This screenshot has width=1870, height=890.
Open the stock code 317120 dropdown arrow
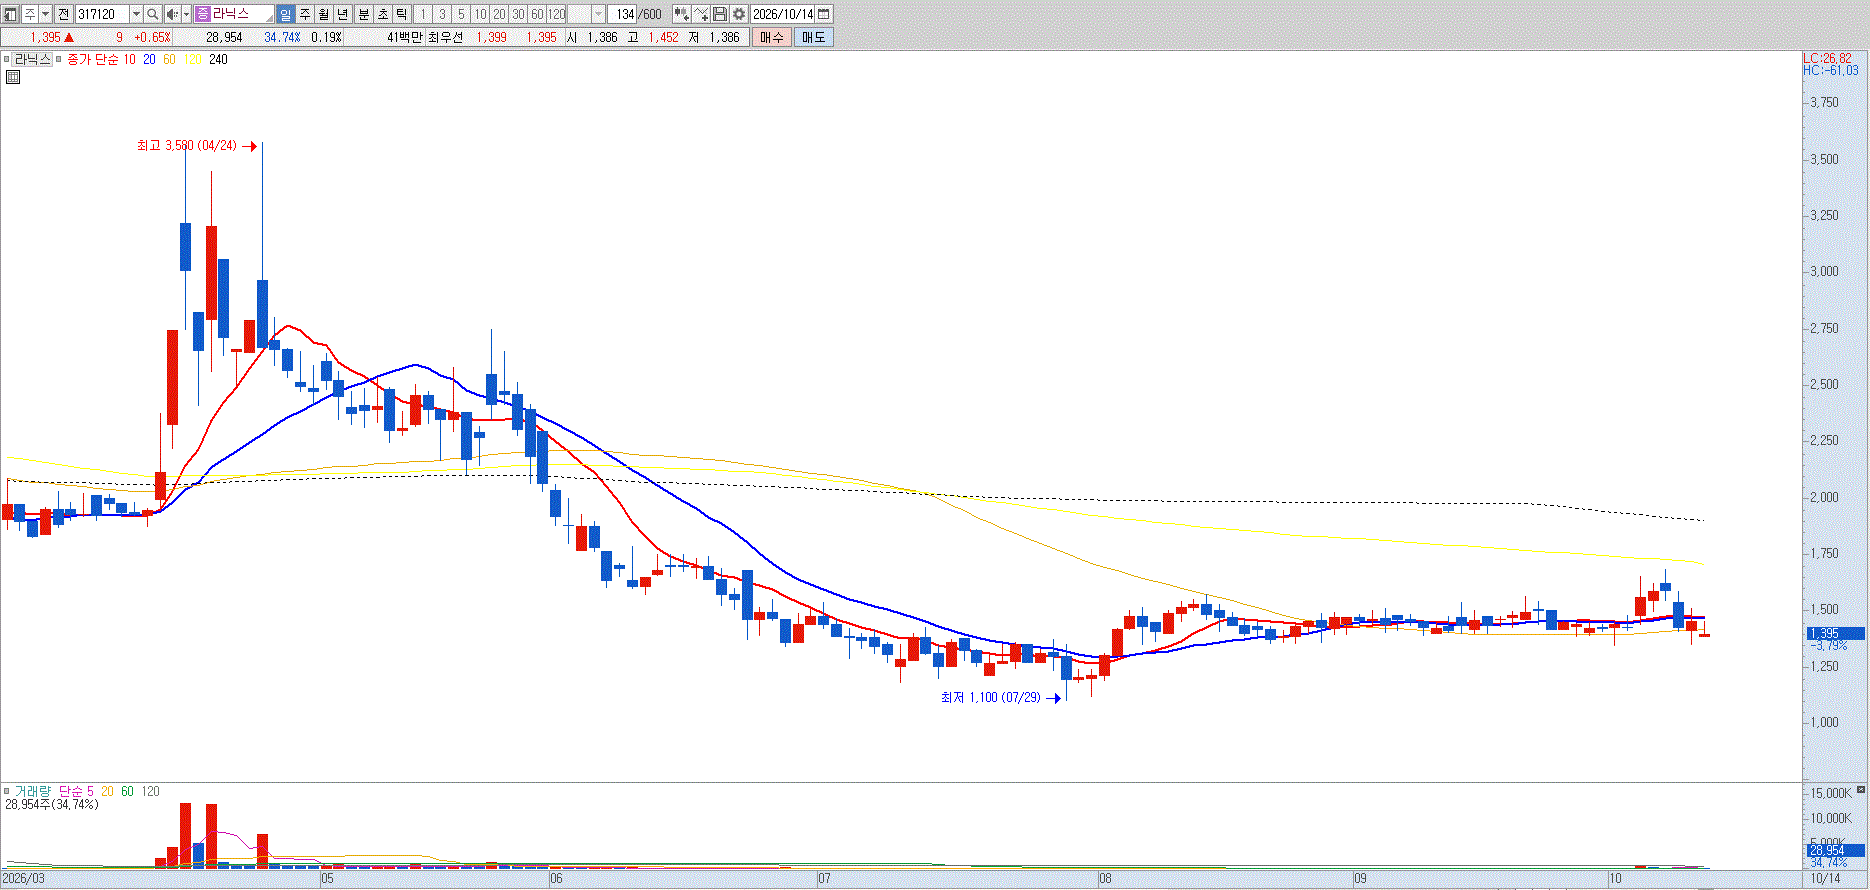click(136, 14)
